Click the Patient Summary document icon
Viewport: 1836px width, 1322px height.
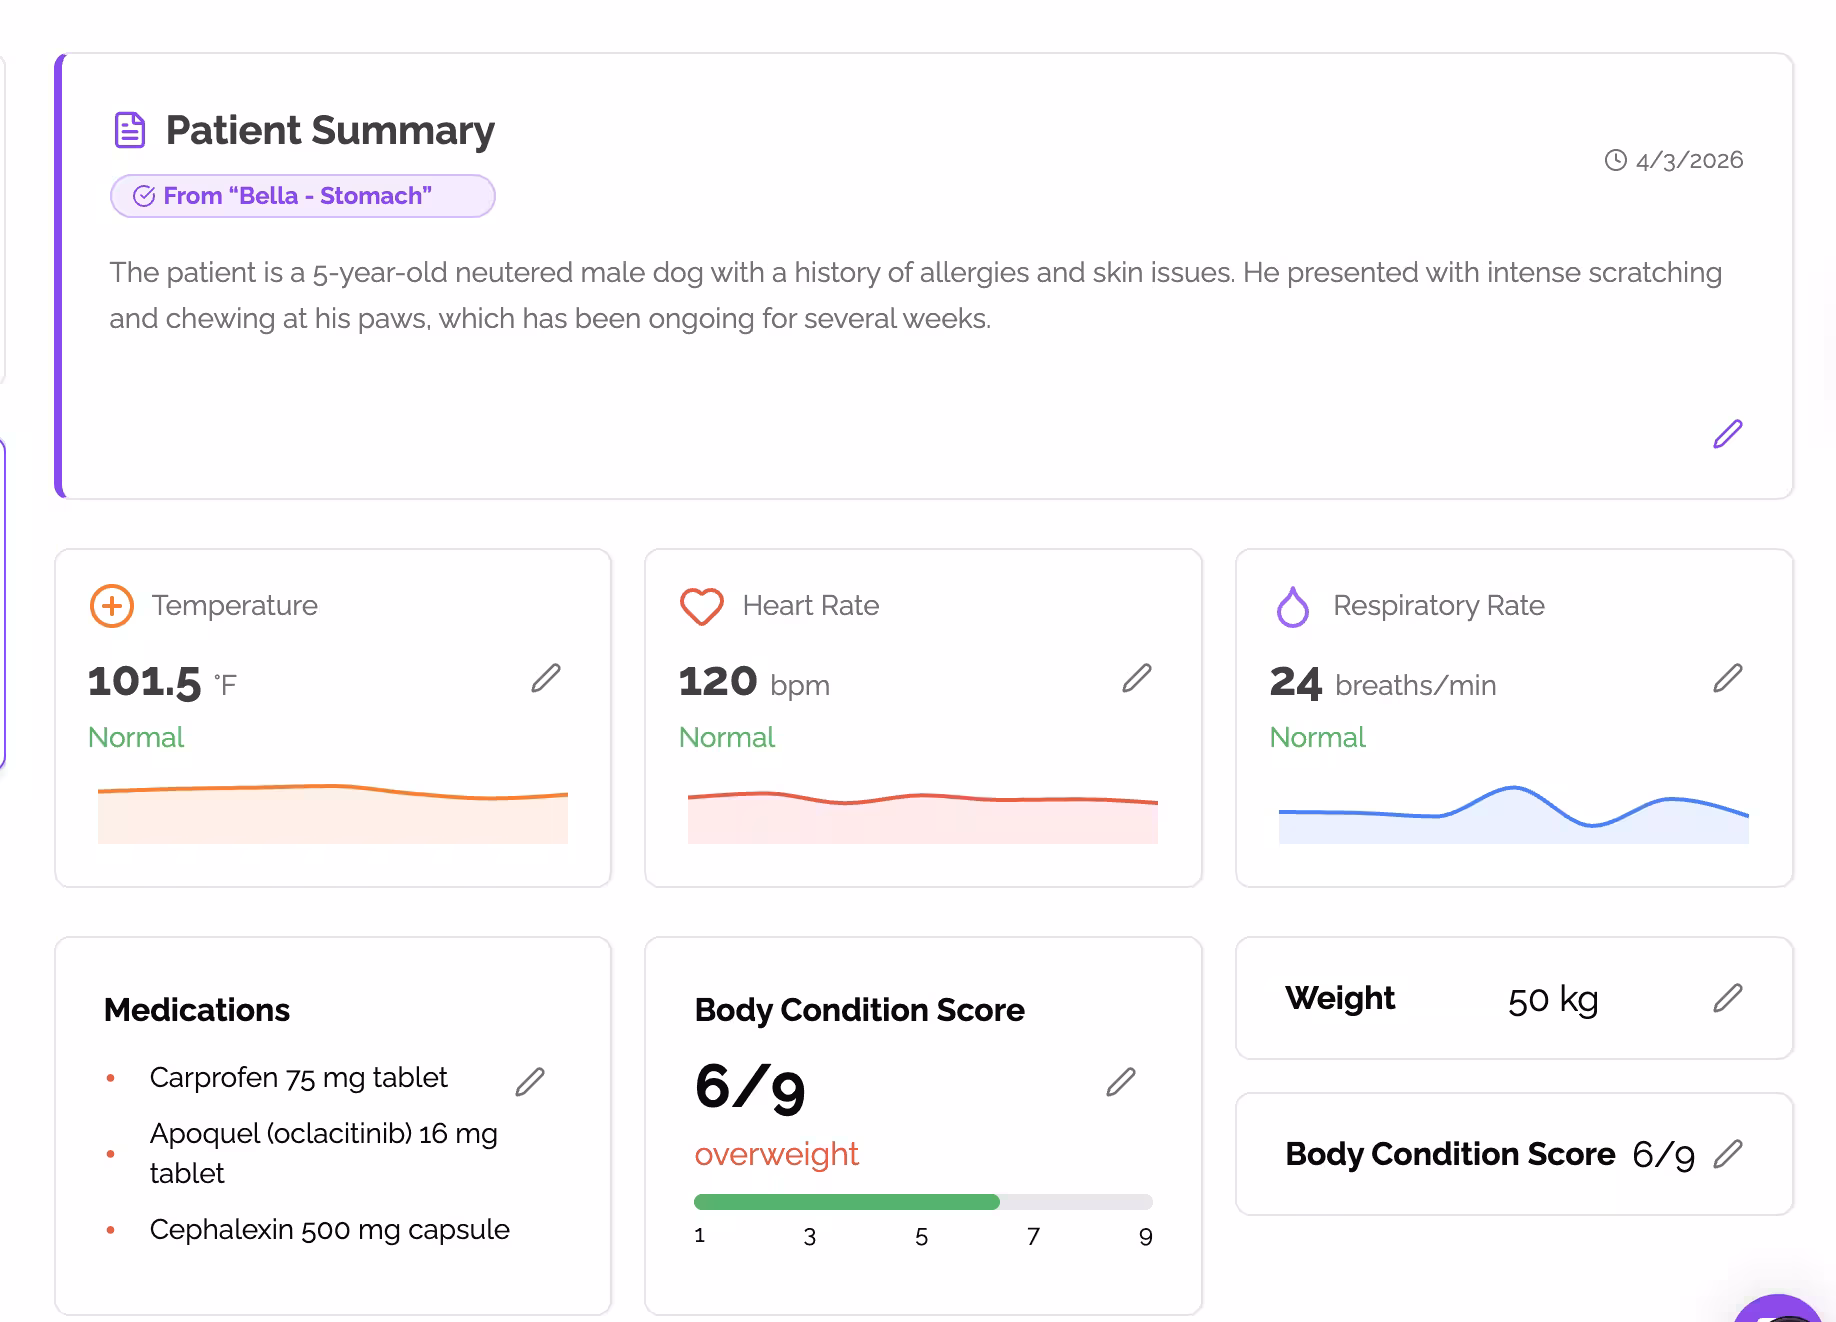(130, 129)
